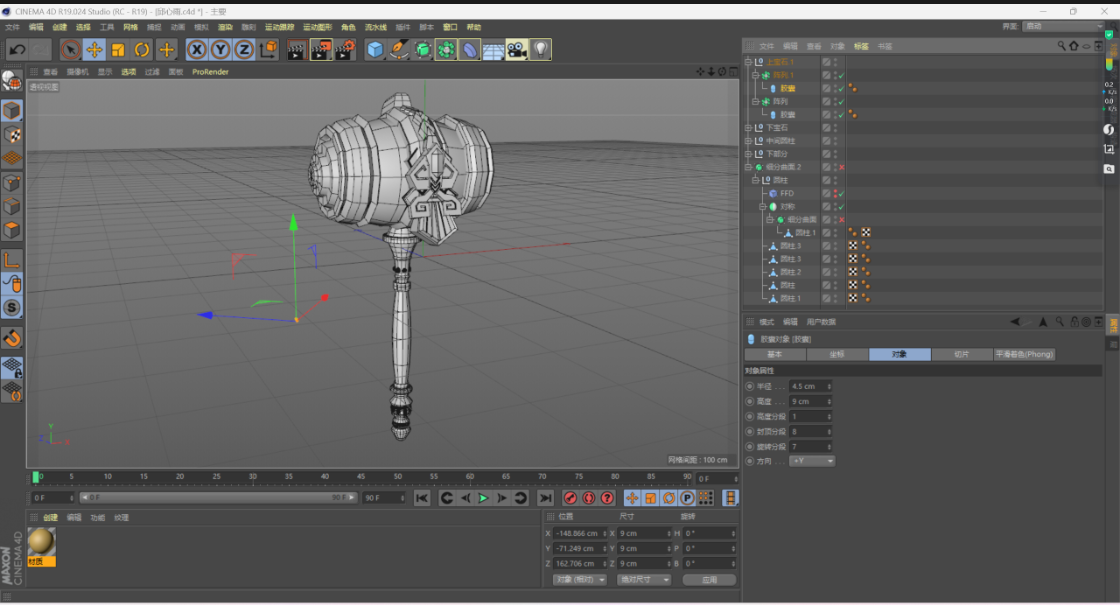The width and height of the screenshot is (1120, 605).
Task: Switch to the 坐标 attribute tab
Action: [x=837, y=354]
